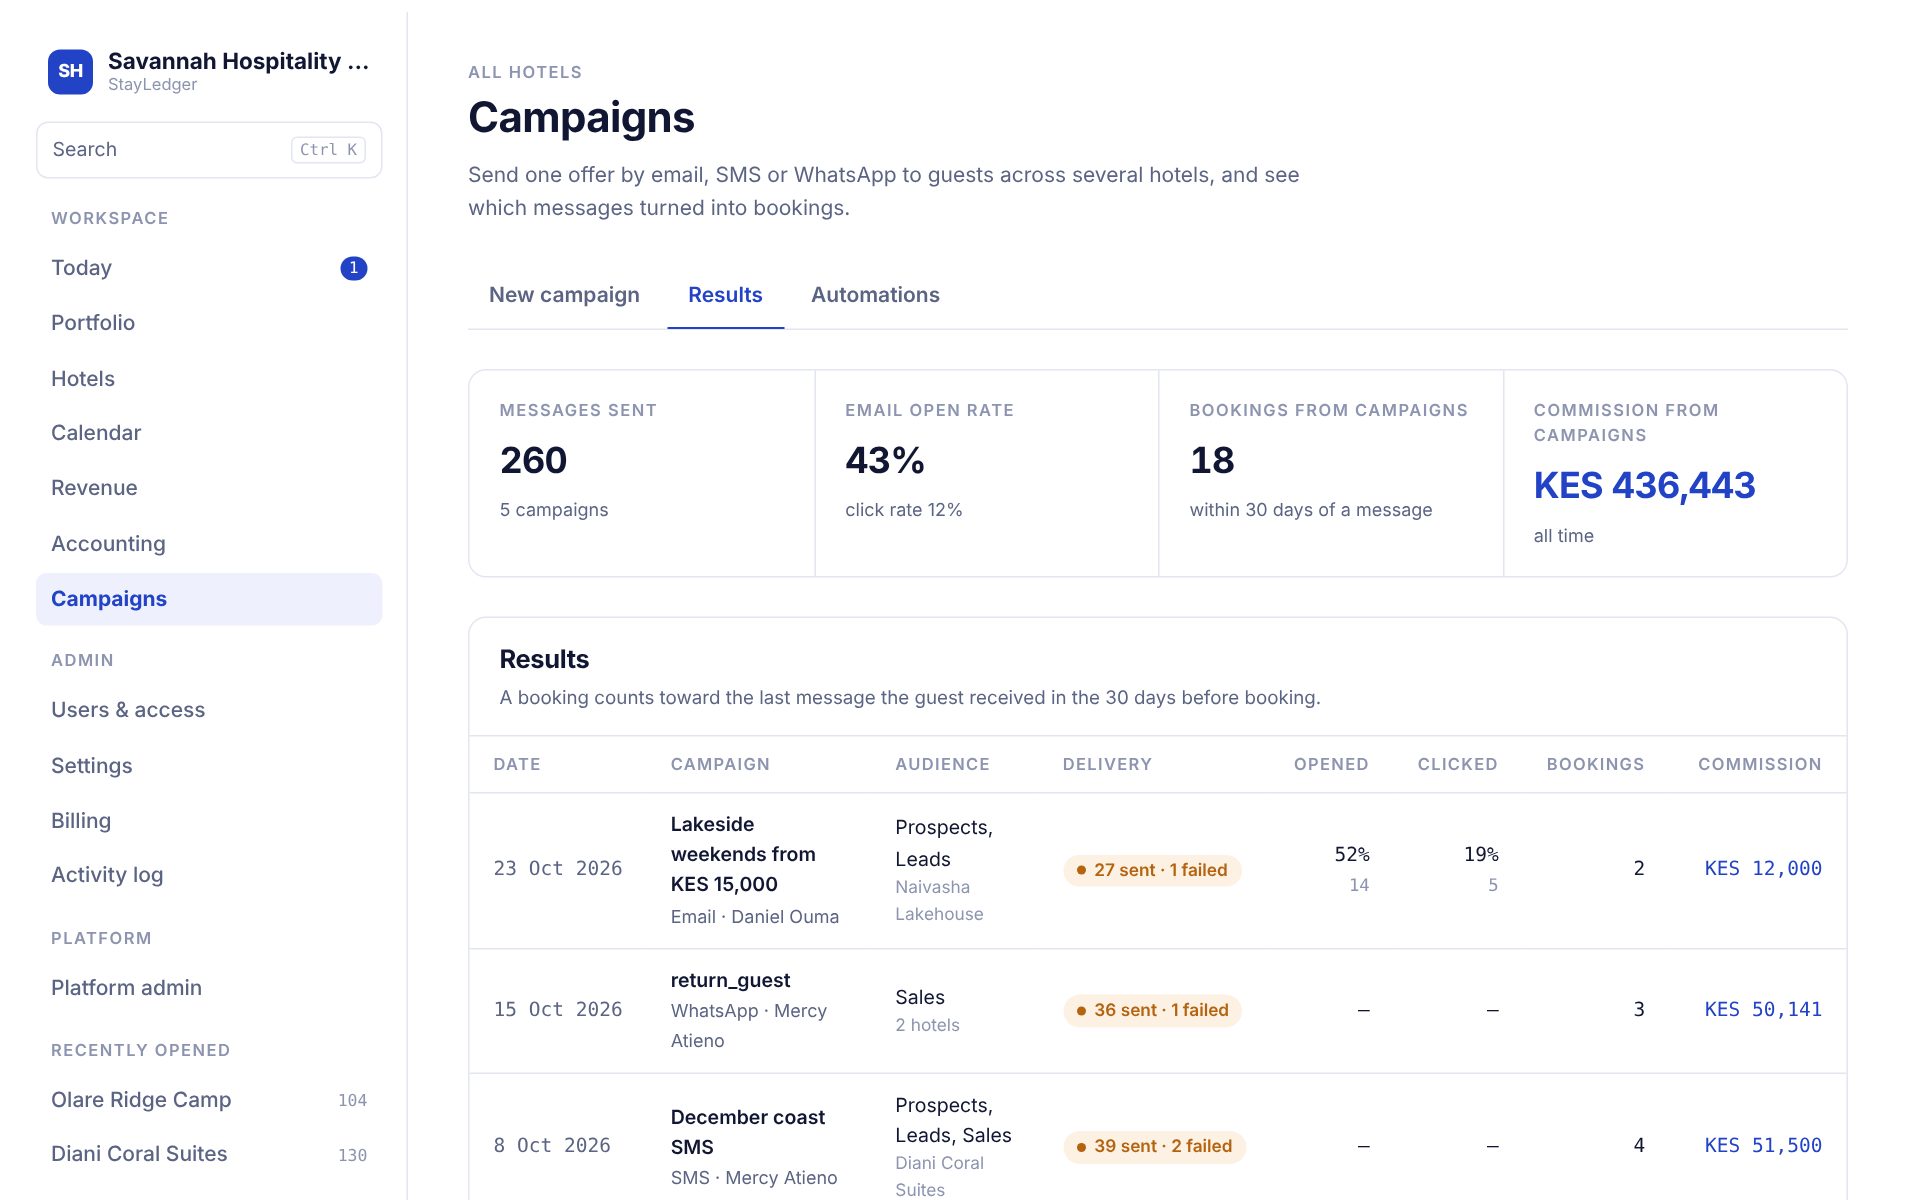Screen dimensions: 1920x1200
Task: Click the DATE column header
Action: coord(517,764)
